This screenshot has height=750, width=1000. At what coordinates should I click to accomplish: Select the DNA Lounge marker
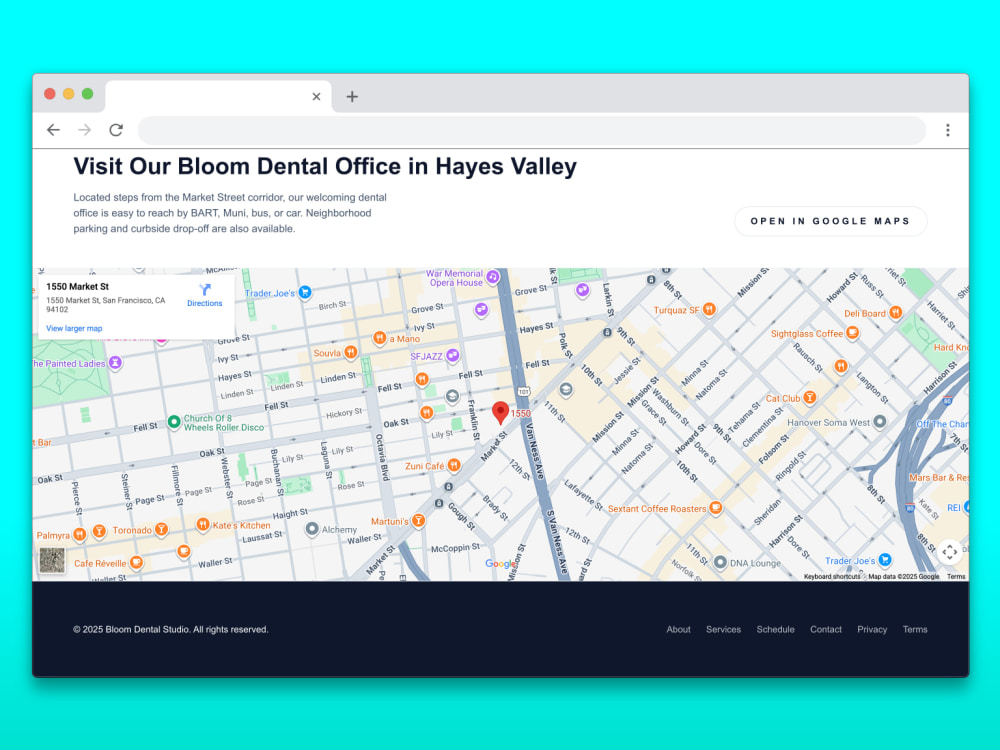point(720,562)
